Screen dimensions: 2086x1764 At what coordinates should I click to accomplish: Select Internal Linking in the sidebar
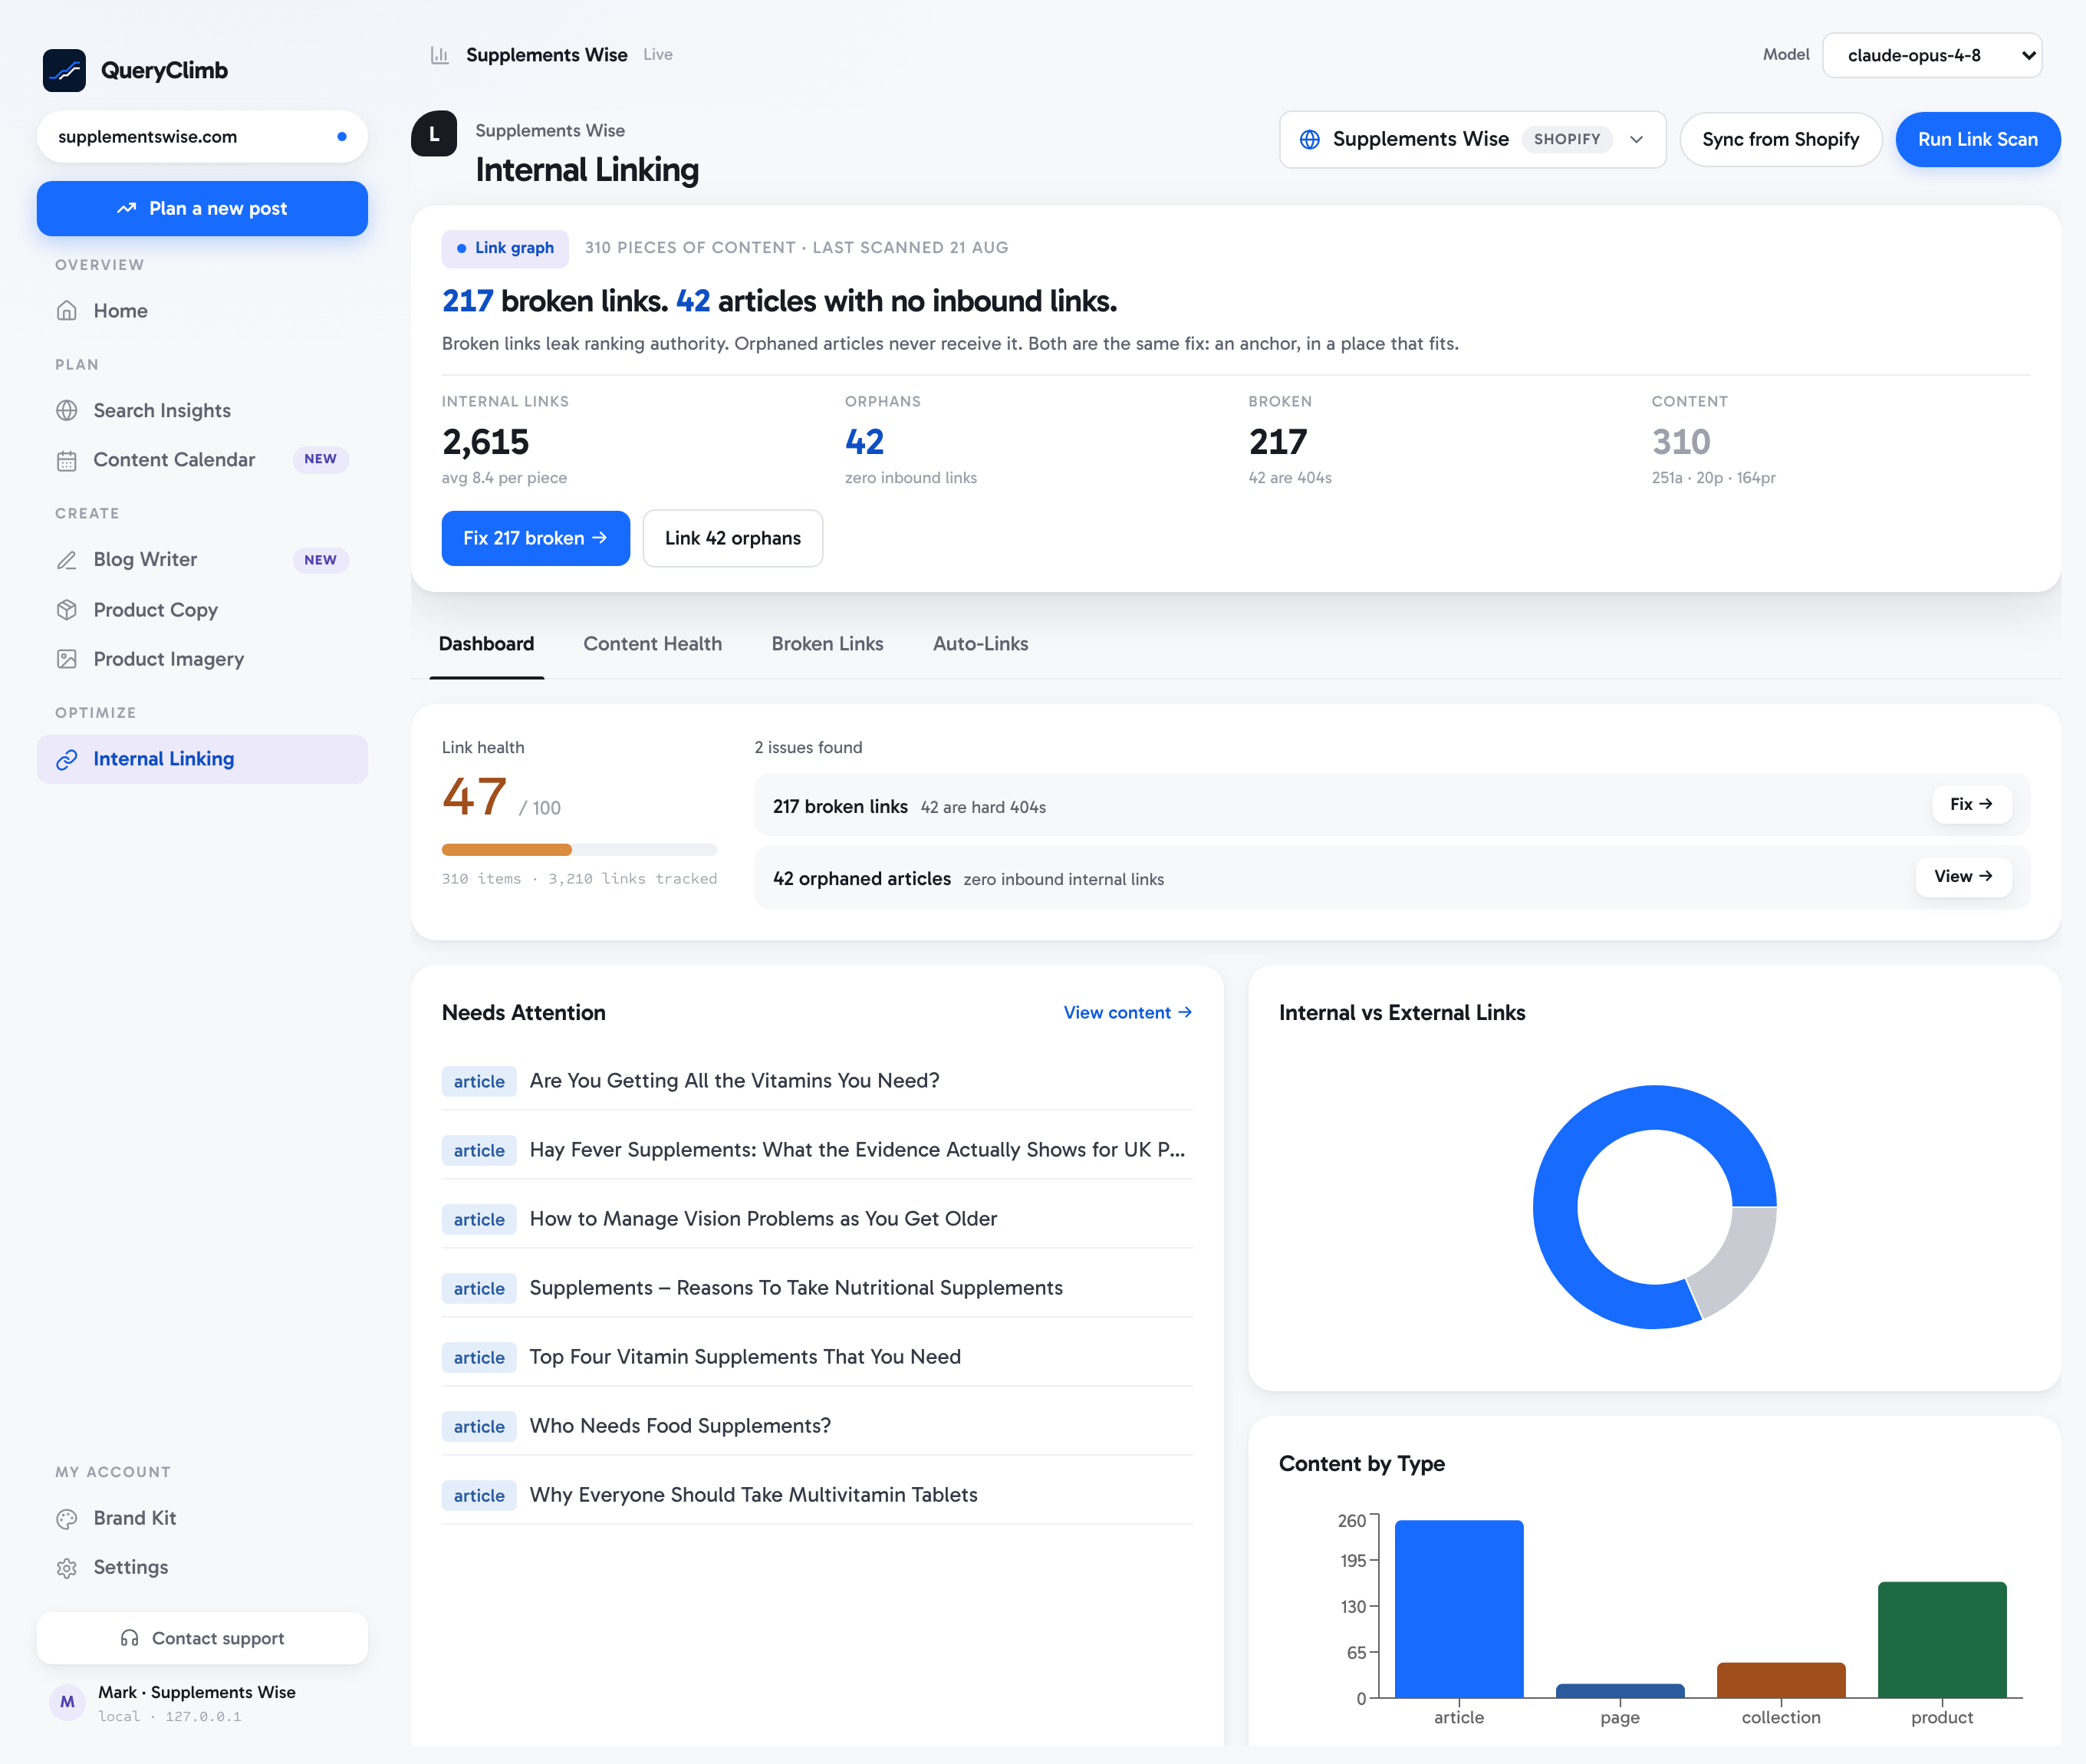pos(202,759)
